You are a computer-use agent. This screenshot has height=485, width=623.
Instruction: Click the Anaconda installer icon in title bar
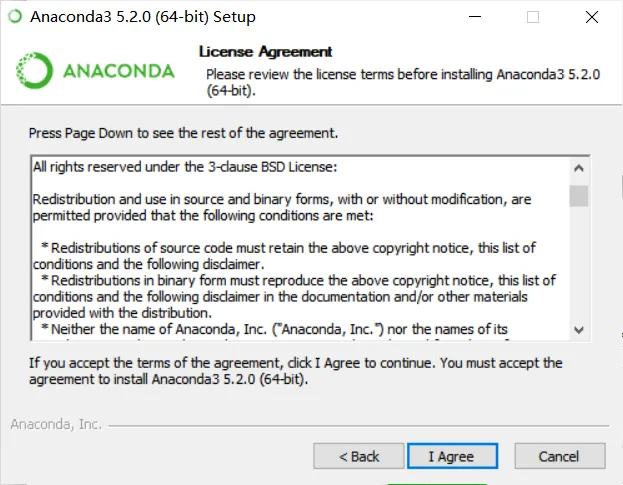pyautogui.click(x=15, y=16)
